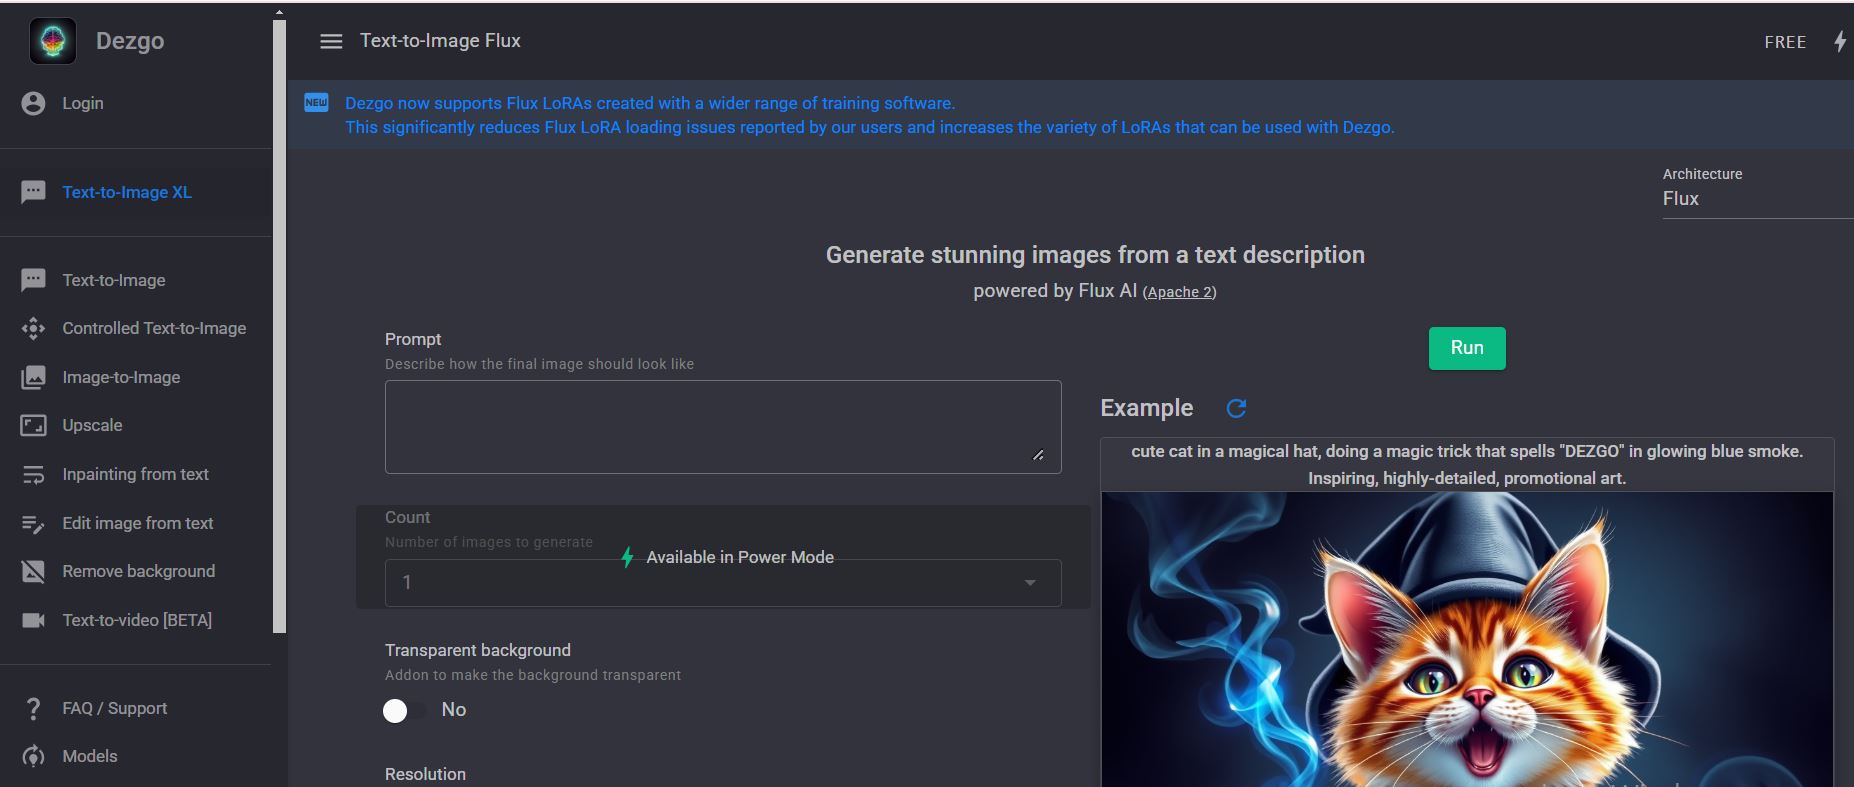The width and height of the screenshot is (1854, 787).
Task: Click the Upscale frame icon
Action: pyautogui.click(x=33, y=425)
